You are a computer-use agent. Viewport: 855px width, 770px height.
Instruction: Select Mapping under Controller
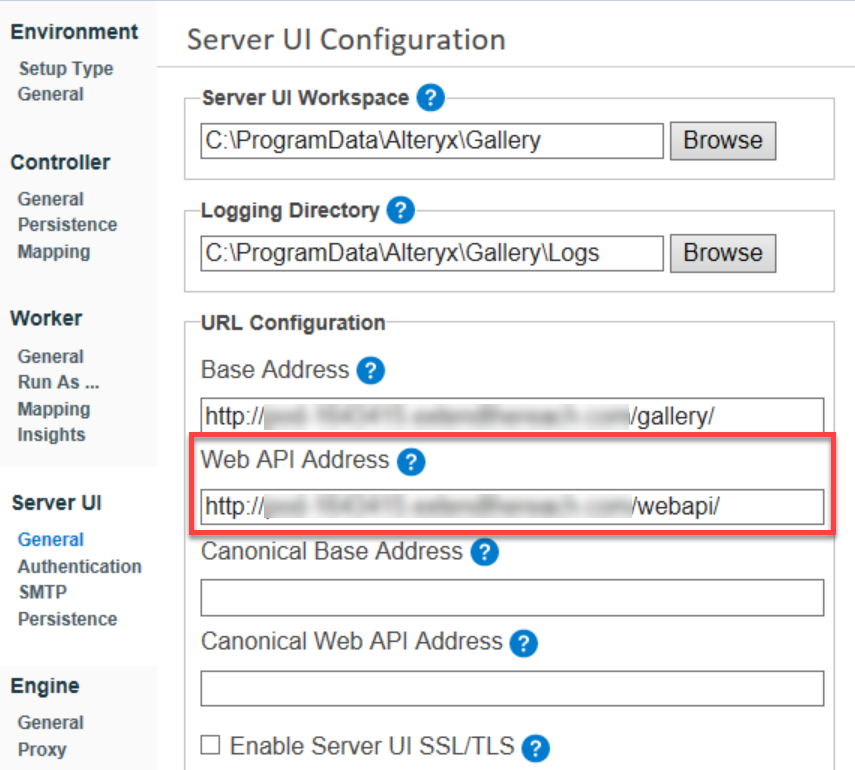tap(53, 251)
